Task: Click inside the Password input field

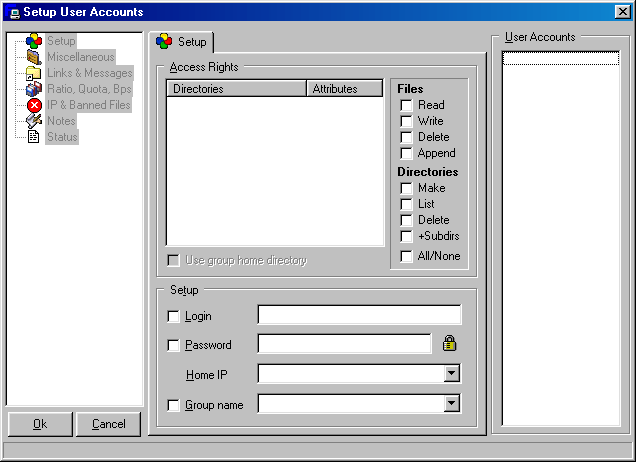Action: coord(344,344)
